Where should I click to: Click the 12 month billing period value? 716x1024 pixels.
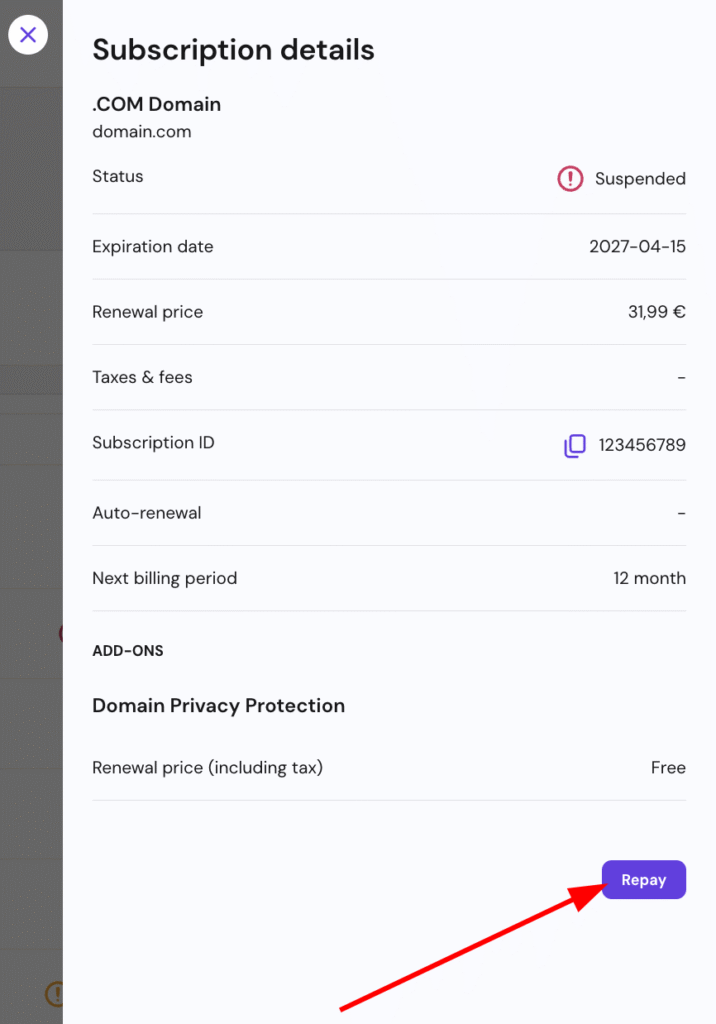click(649, 578)
